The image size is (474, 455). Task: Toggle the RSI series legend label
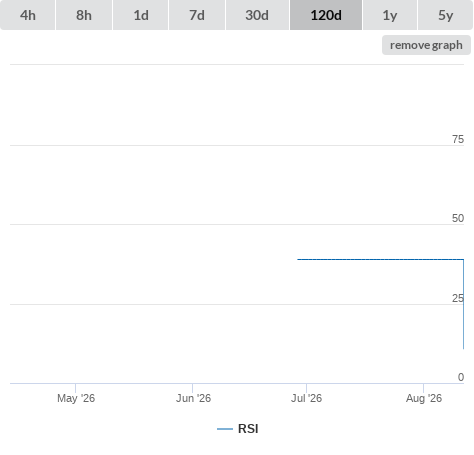(248, 429)
